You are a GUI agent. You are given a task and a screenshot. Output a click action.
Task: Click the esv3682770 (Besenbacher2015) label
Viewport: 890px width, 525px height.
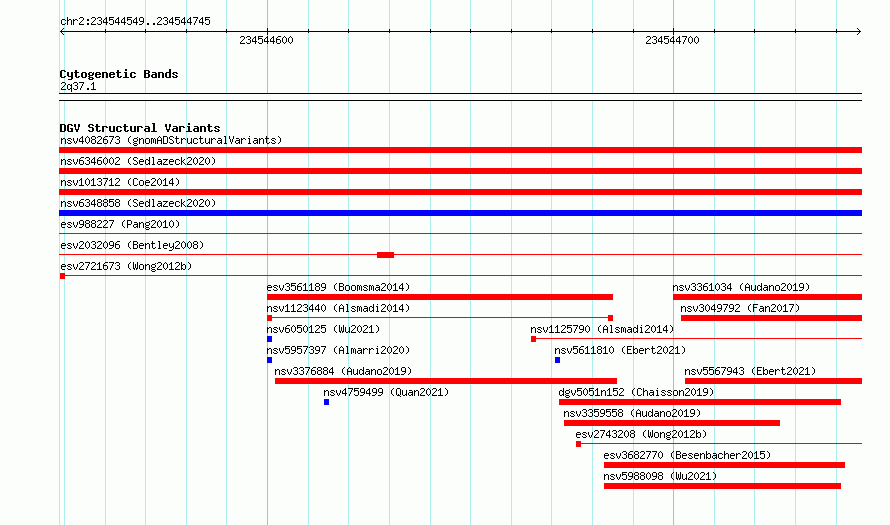click(x=687, y=455)
